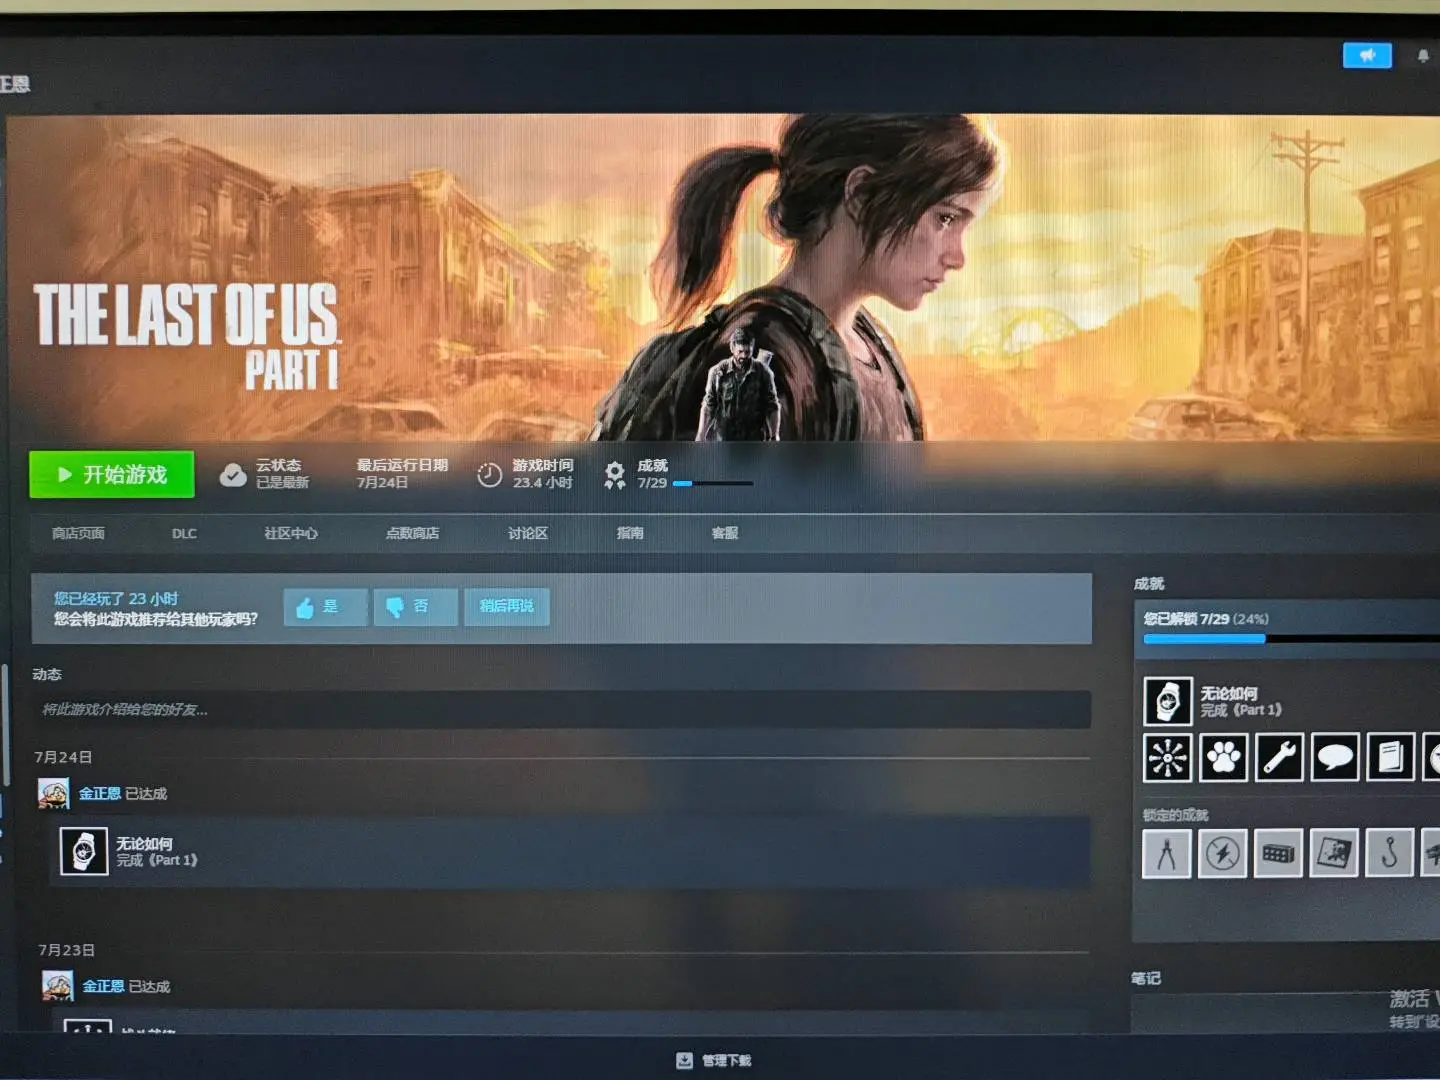Select the burst-shaped unlocked achievement icon
Viewport: 1440px width, 1080px height.
[x=1167, y=757]
